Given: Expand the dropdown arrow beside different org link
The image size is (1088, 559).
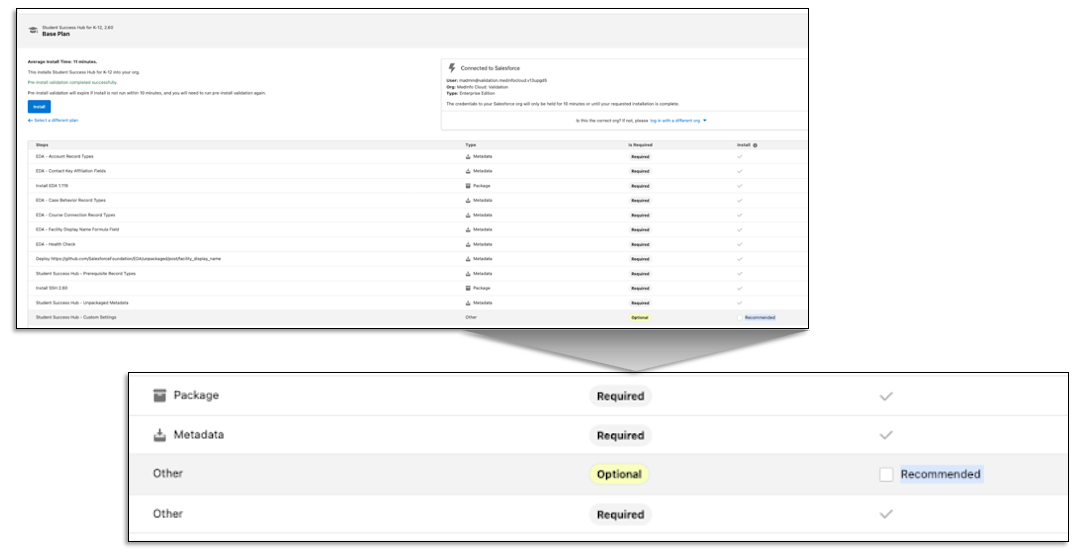Looking at the screenshot, I should click(705, 120).
